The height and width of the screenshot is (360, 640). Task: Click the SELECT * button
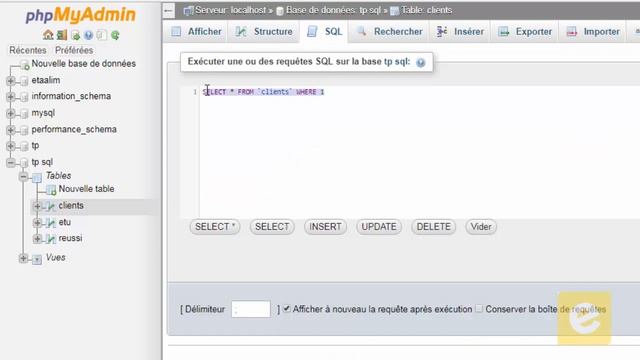click(215, 227)
